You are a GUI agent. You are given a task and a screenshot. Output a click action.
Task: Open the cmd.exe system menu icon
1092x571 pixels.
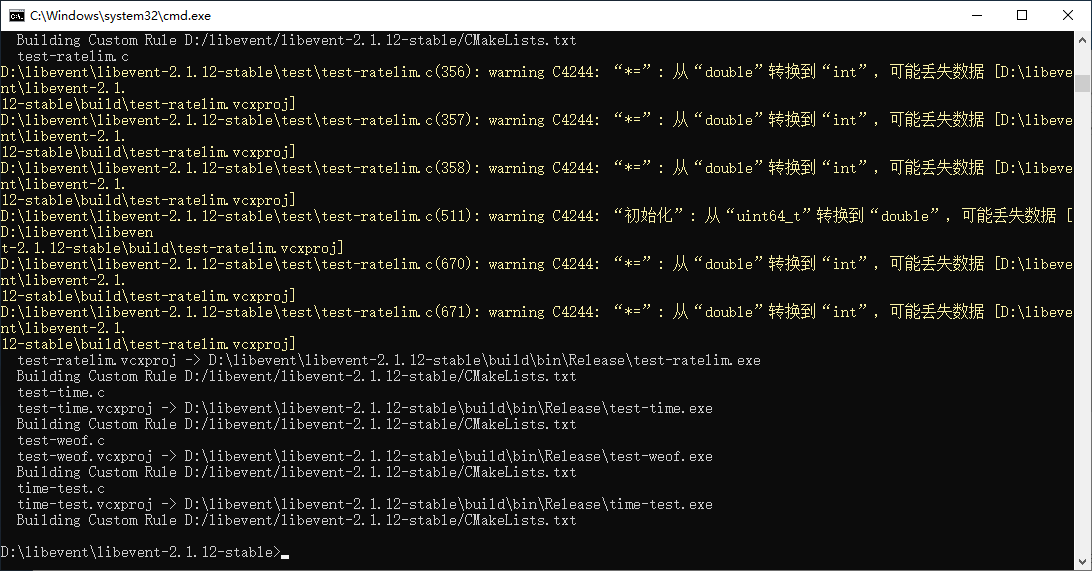click(17, 15)
